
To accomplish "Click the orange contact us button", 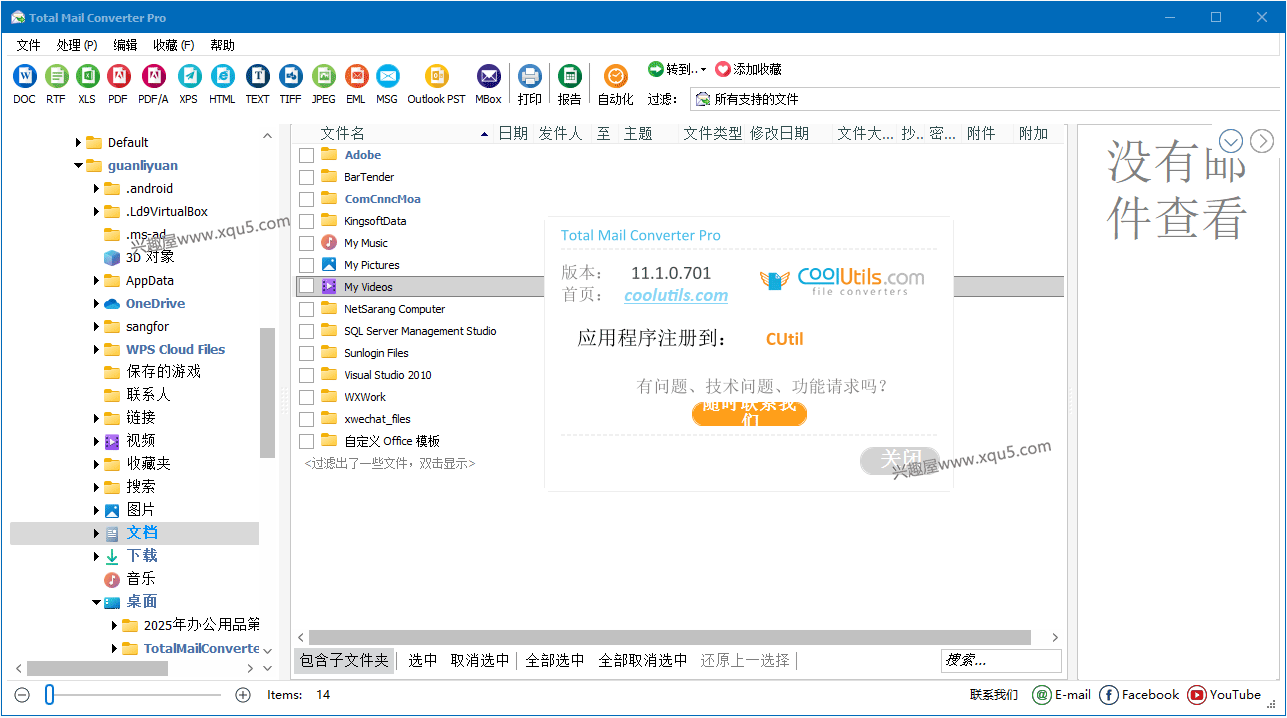I will [749, 413].
